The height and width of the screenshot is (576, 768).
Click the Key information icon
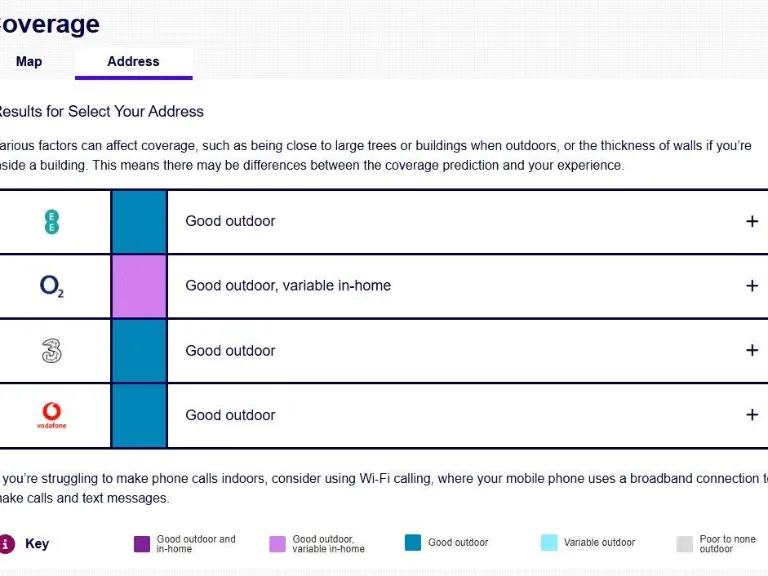[x=7, y=544]
